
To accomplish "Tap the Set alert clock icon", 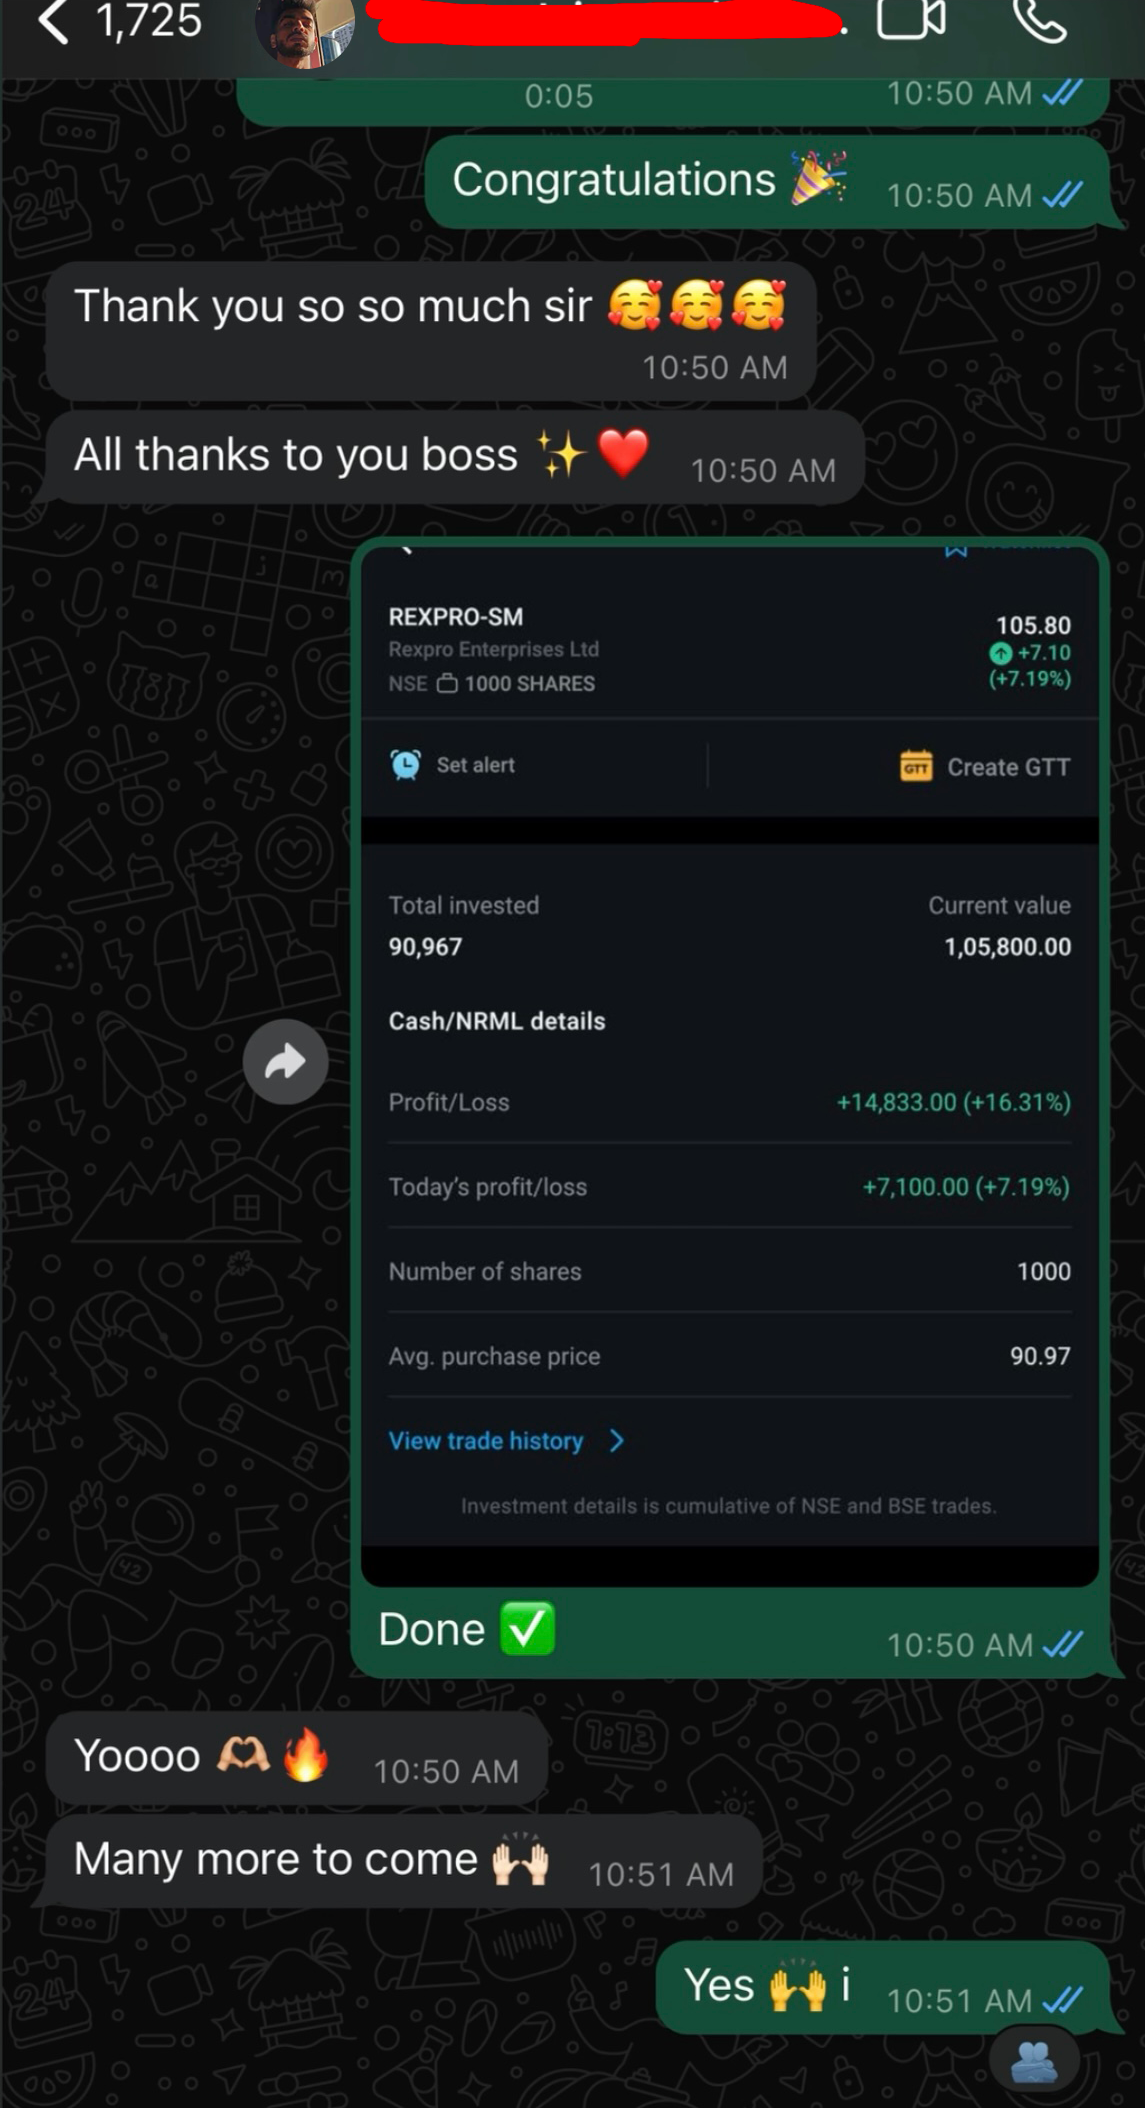I will [405, 765].
